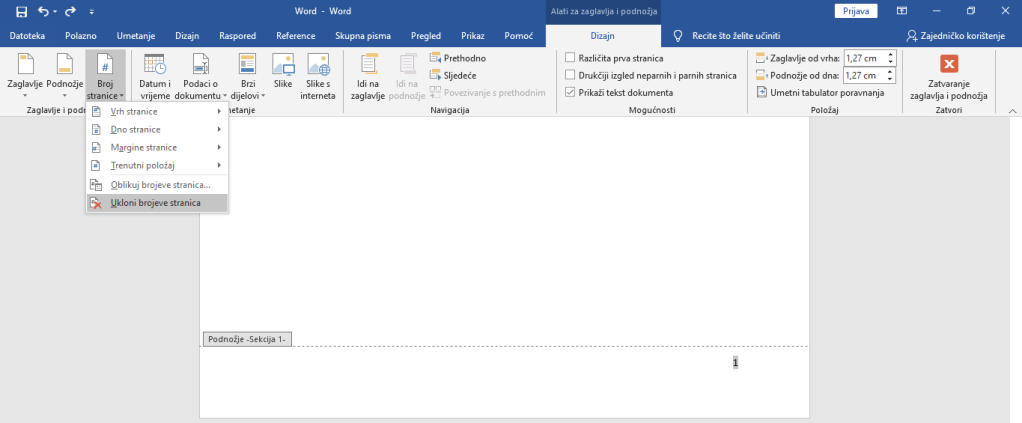Click Sljedeće navigation button
Viewport: 1022px width, 423px height.
[x=458, y=75]
